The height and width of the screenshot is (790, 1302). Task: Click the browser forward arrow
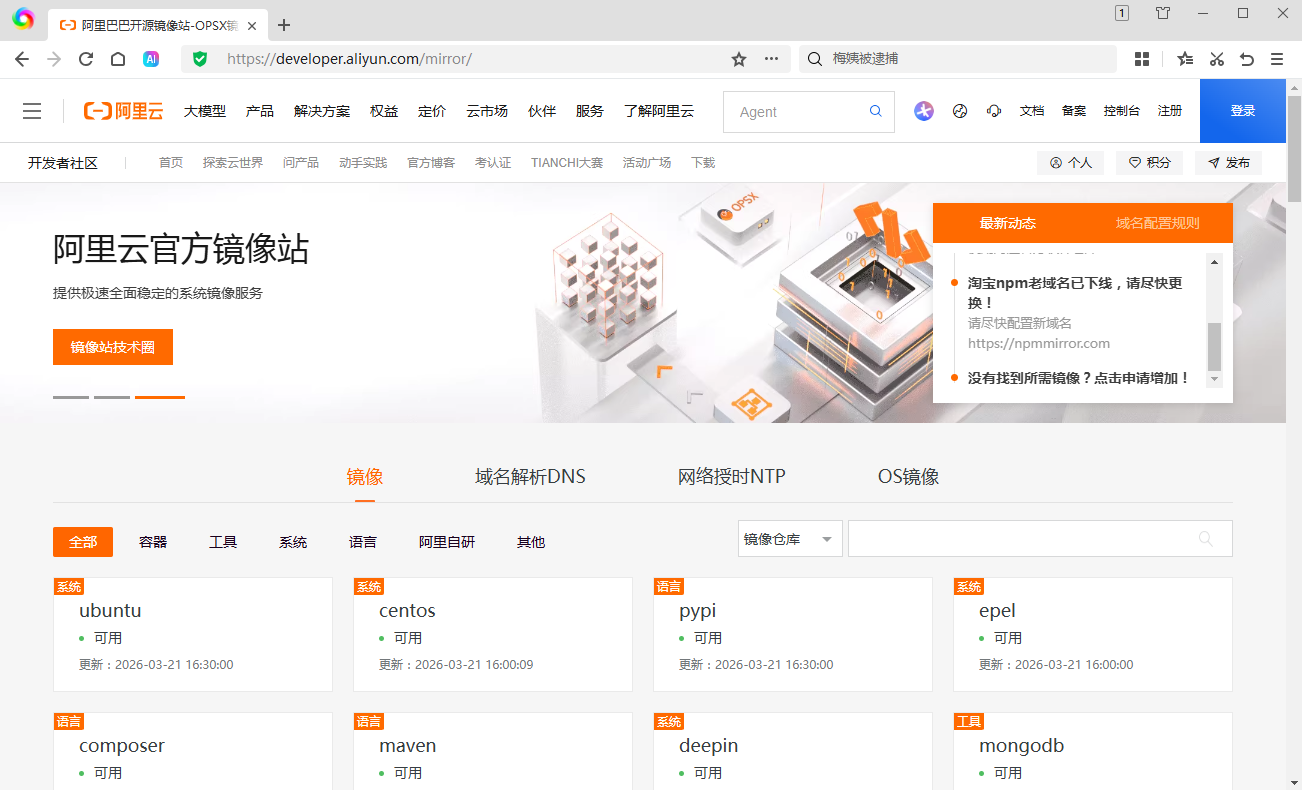(54, 59)
